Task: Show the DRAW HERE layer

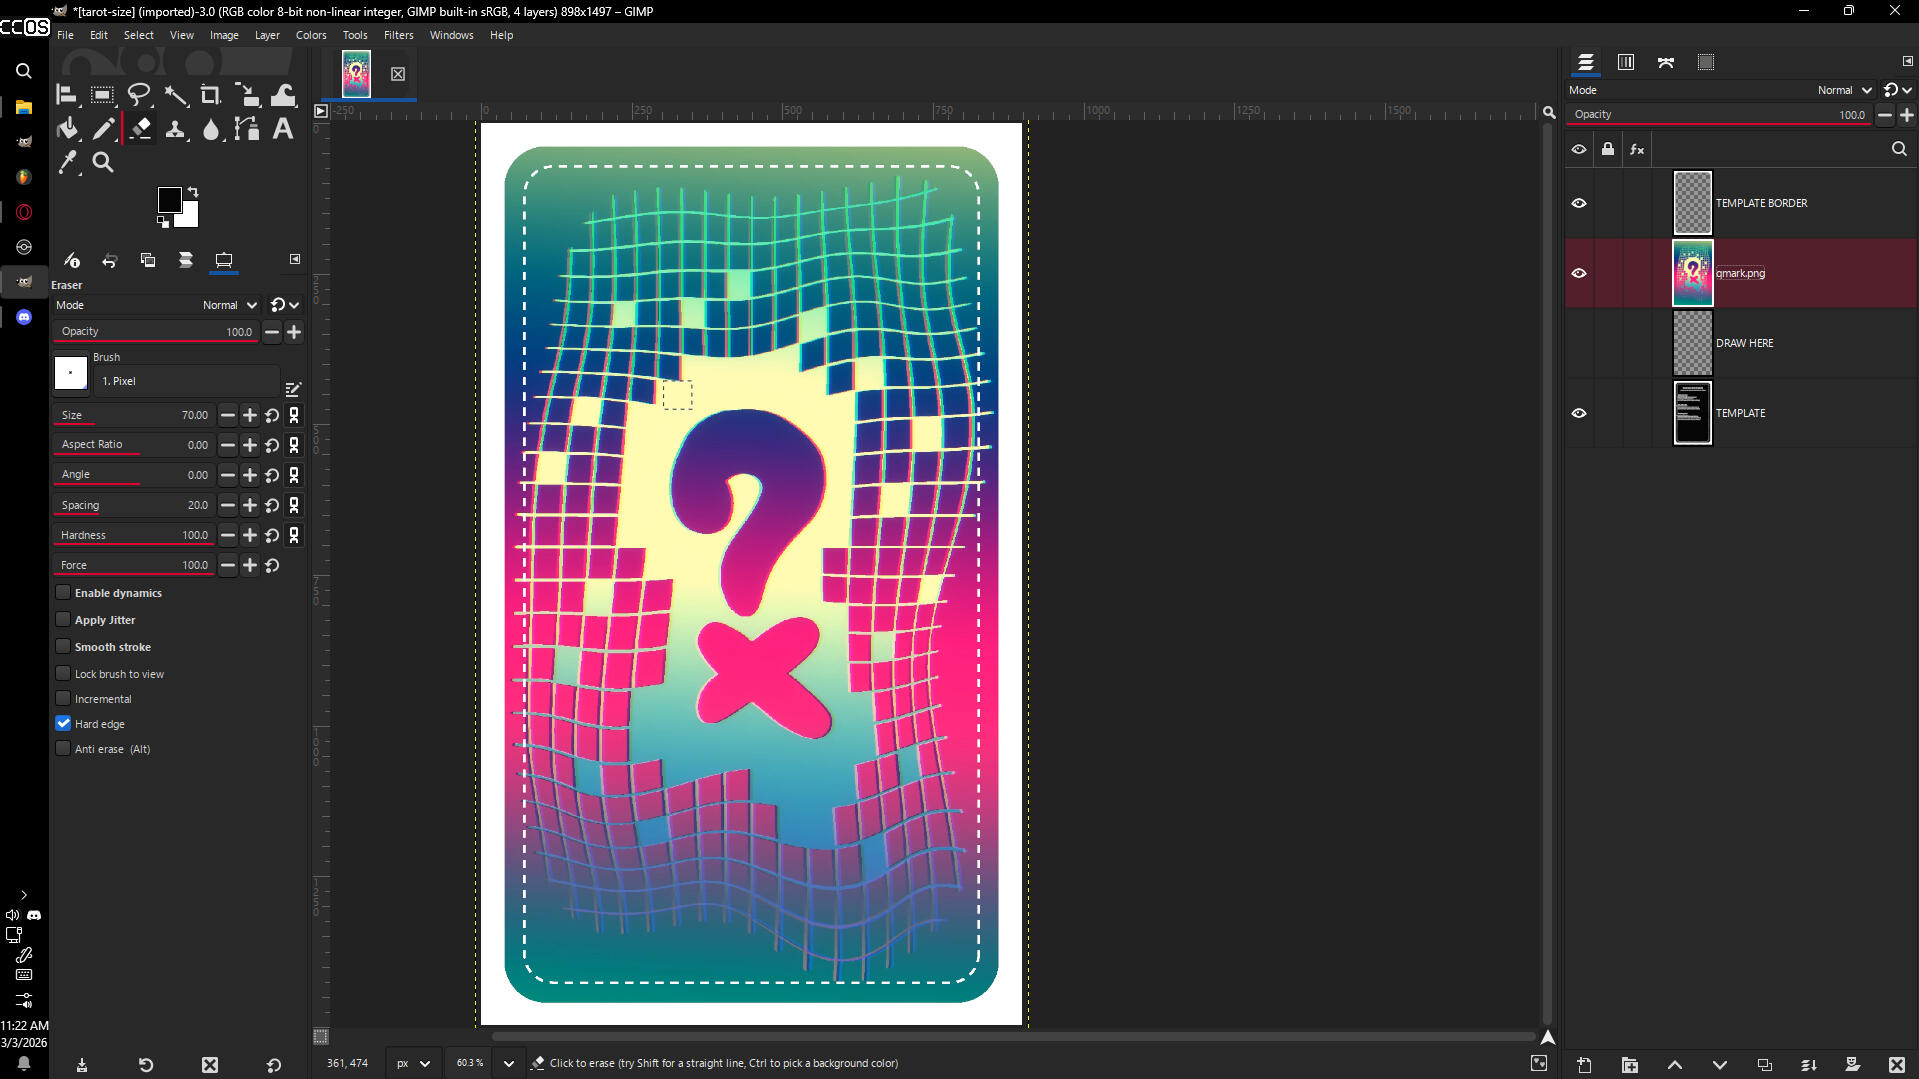Action: pos(1579,343)
